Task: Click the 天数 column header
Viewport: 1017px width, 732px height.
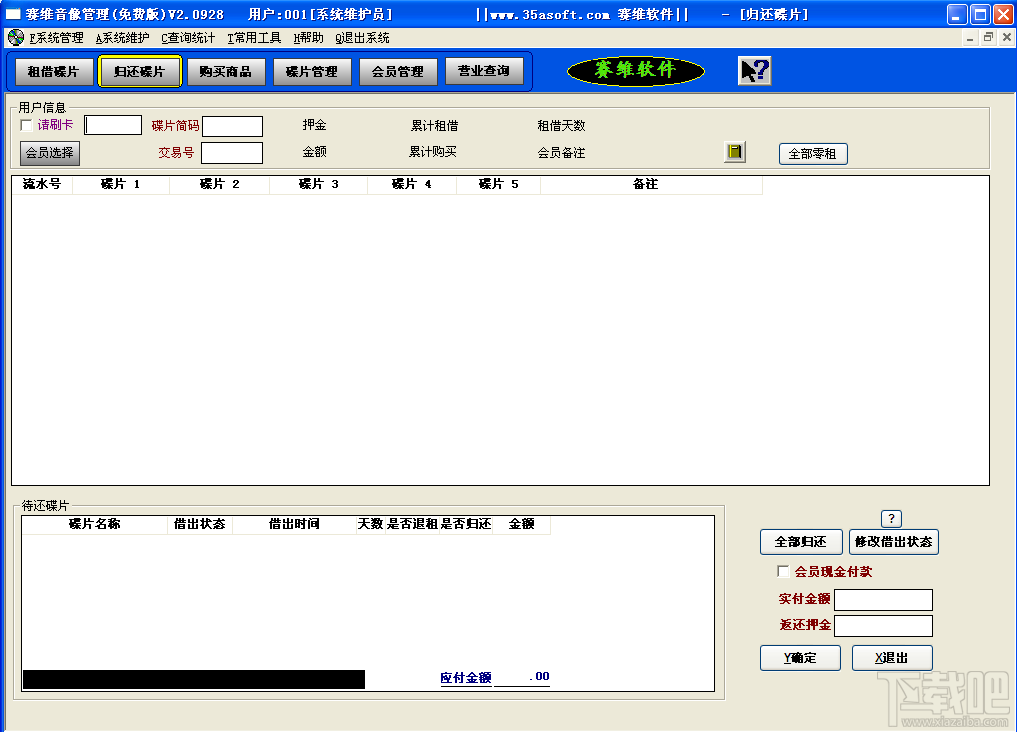Action: [x=370, y=524]
